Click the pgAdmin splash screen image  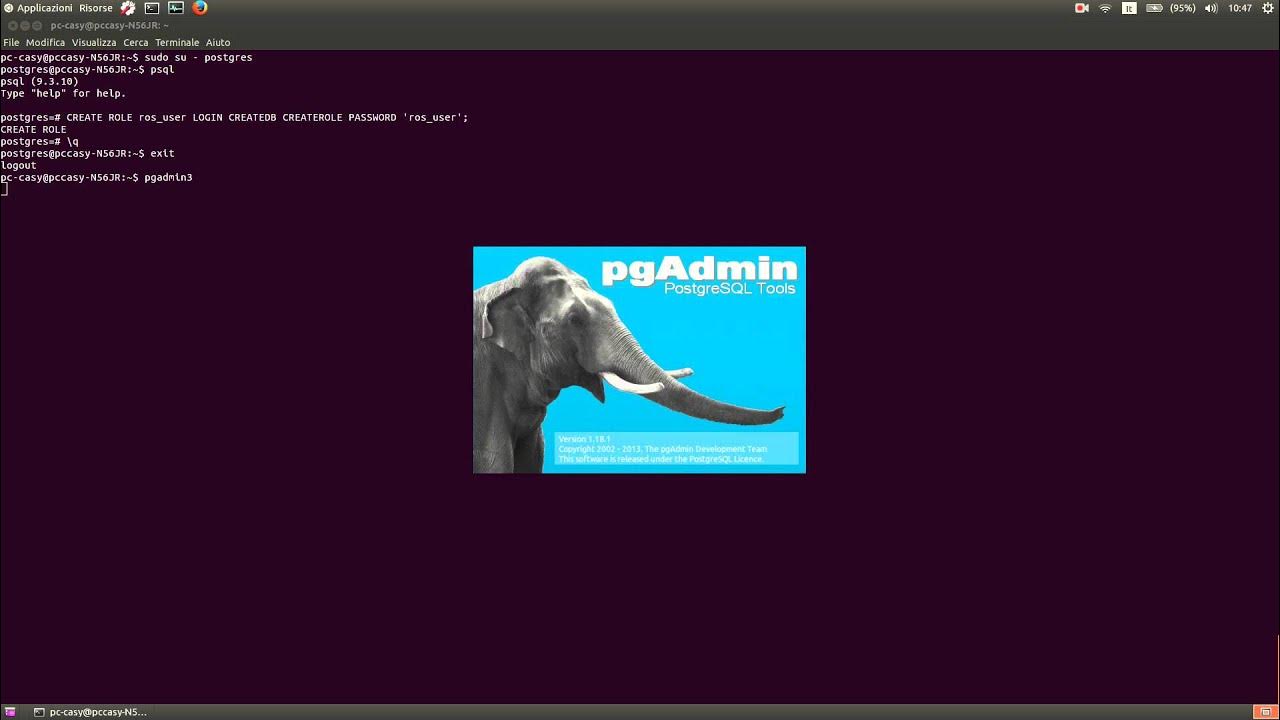tap(639, 360)
